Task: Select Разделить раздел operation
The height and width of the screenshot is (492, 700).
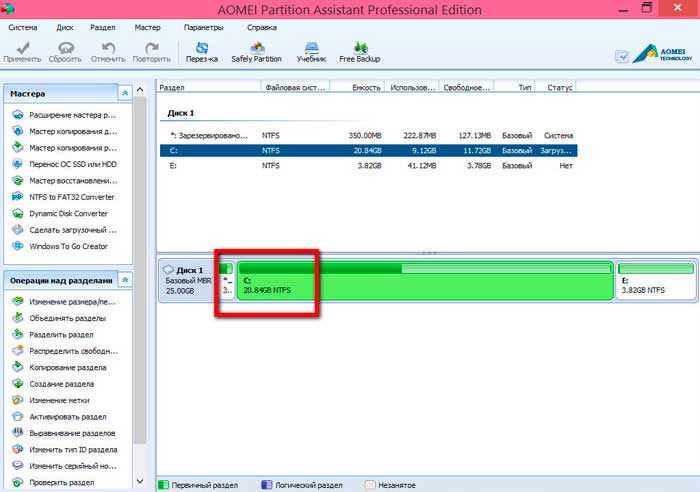Action: (x=53, y=334)
